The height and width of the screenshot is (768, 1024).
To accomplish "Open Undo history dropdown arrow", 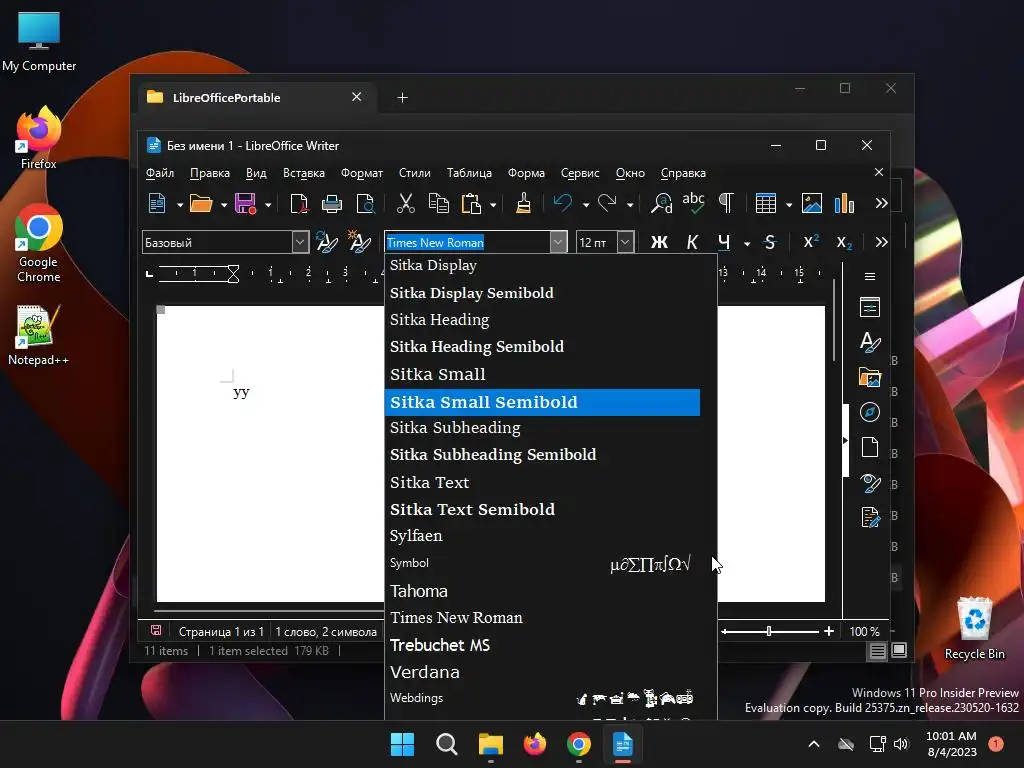I will 585,205.
